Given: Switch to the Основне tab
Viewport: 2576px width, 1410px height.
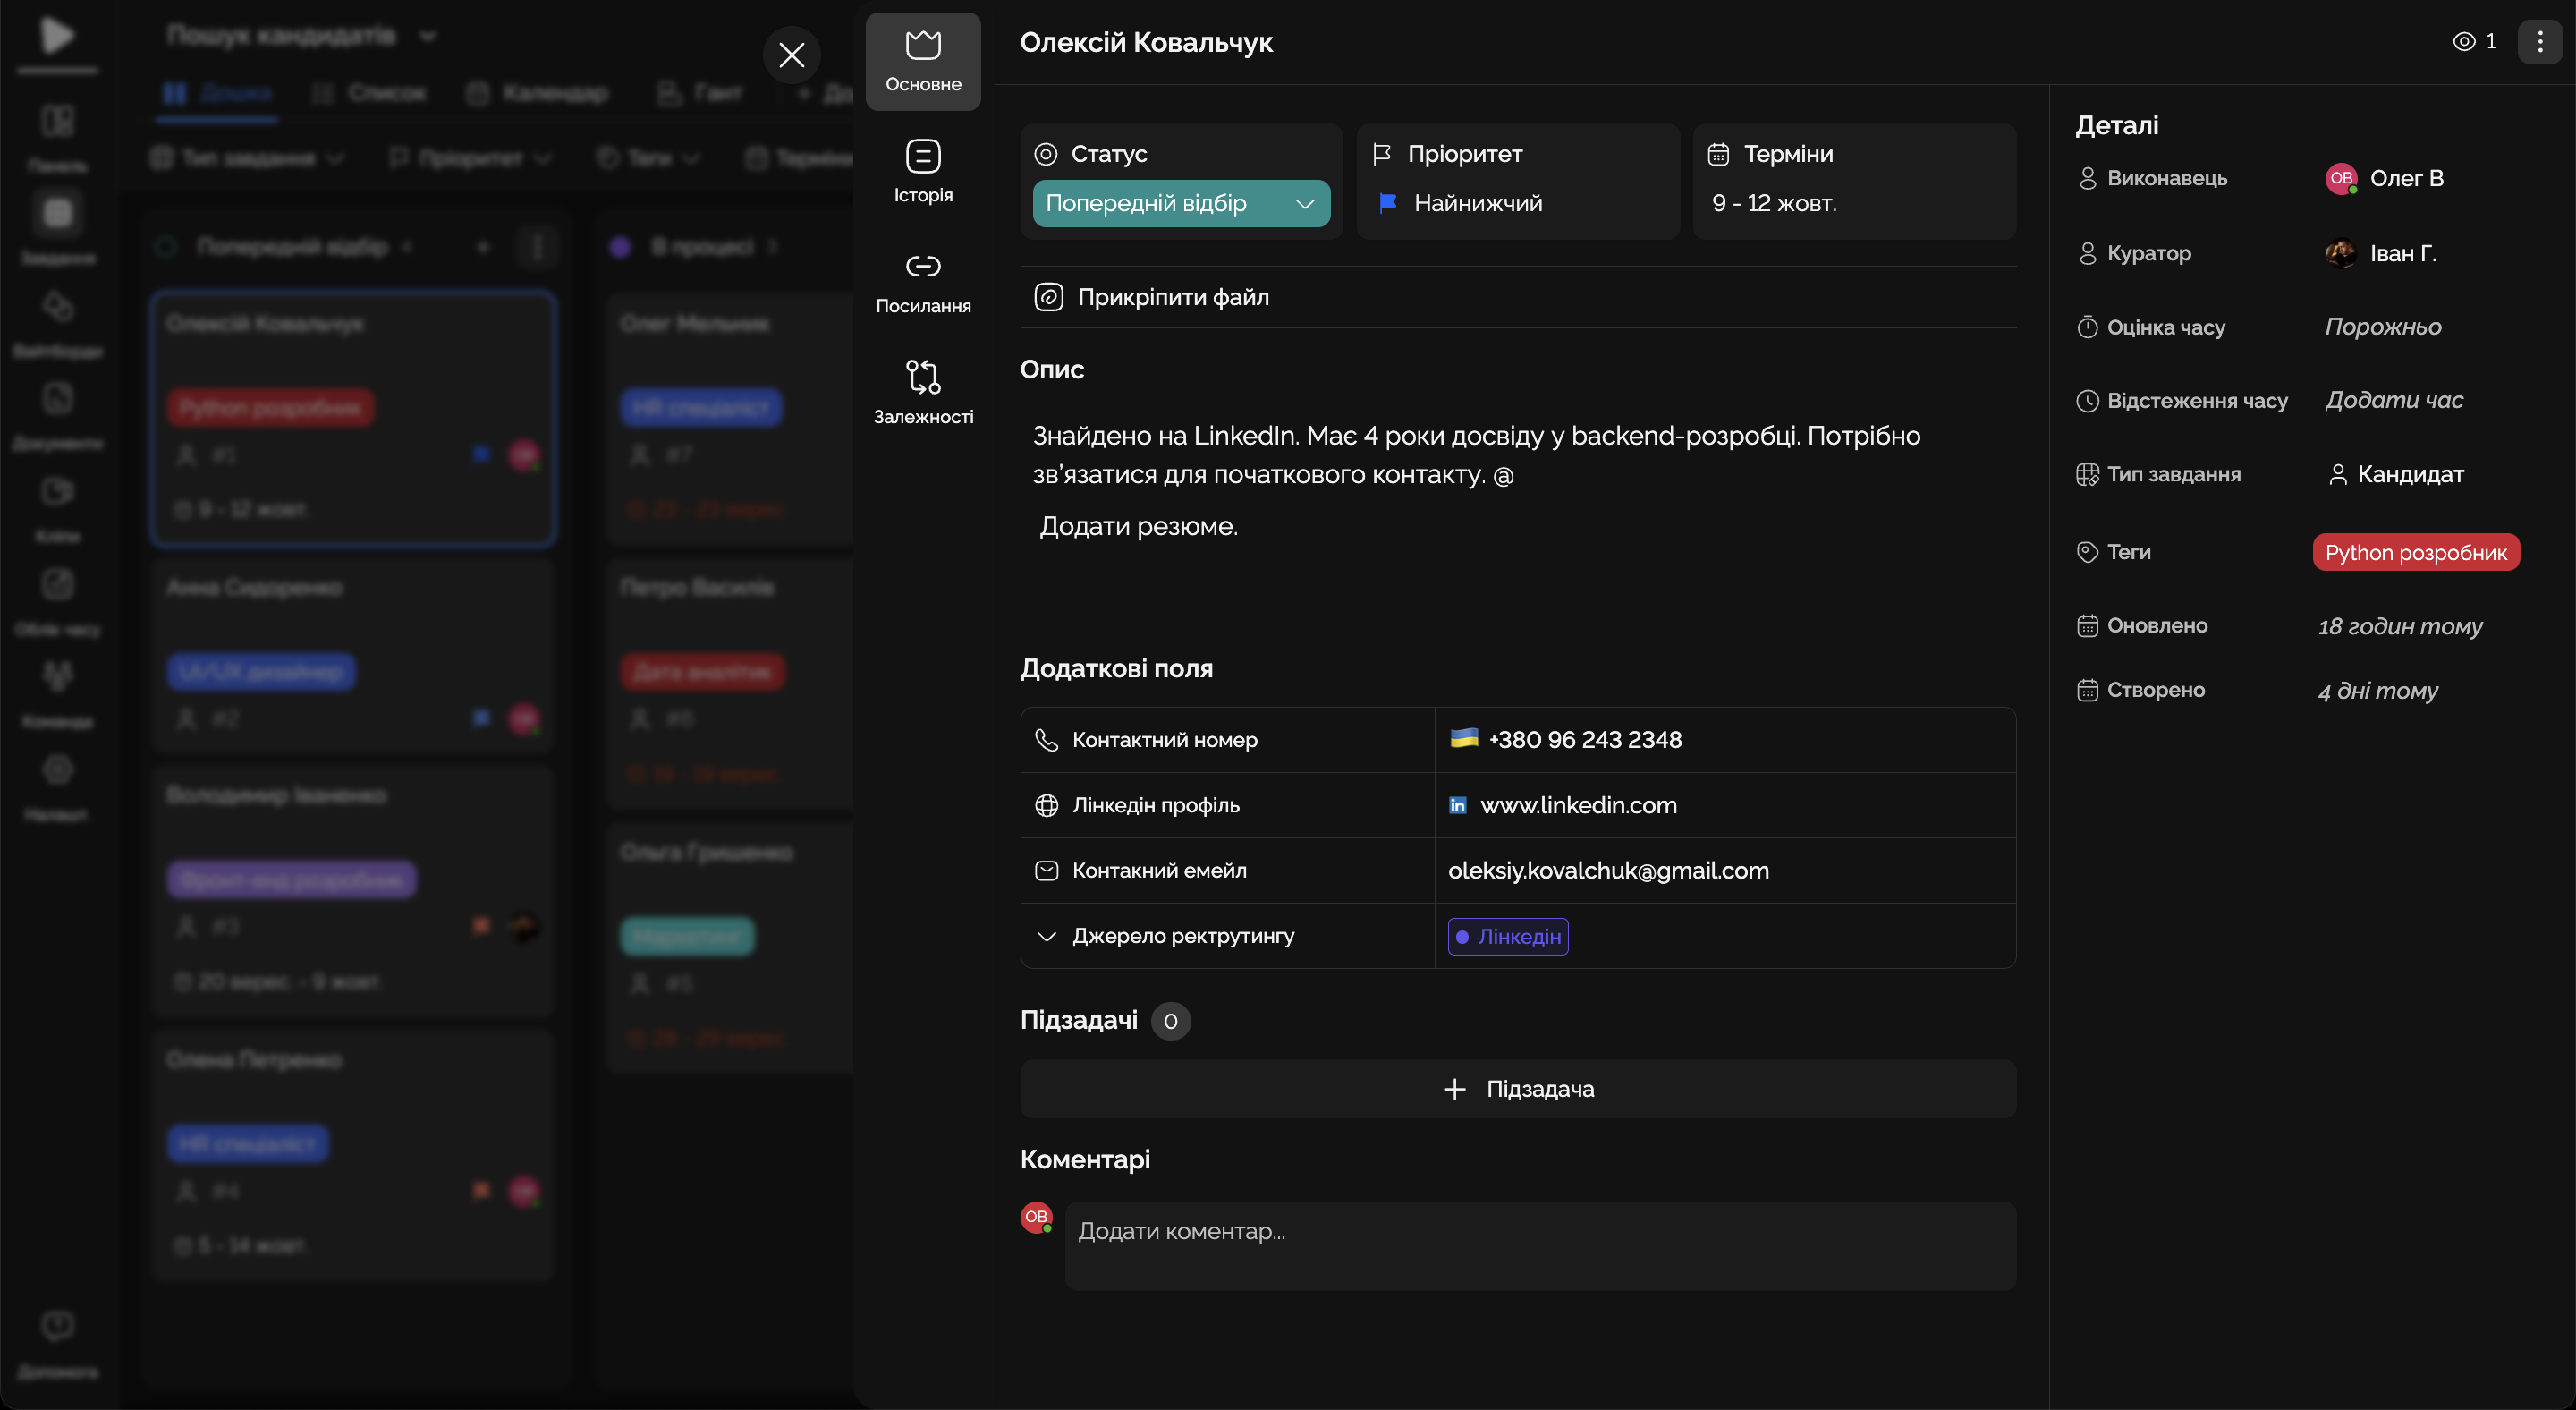Looking at the screenshot, I should (922, 62).
